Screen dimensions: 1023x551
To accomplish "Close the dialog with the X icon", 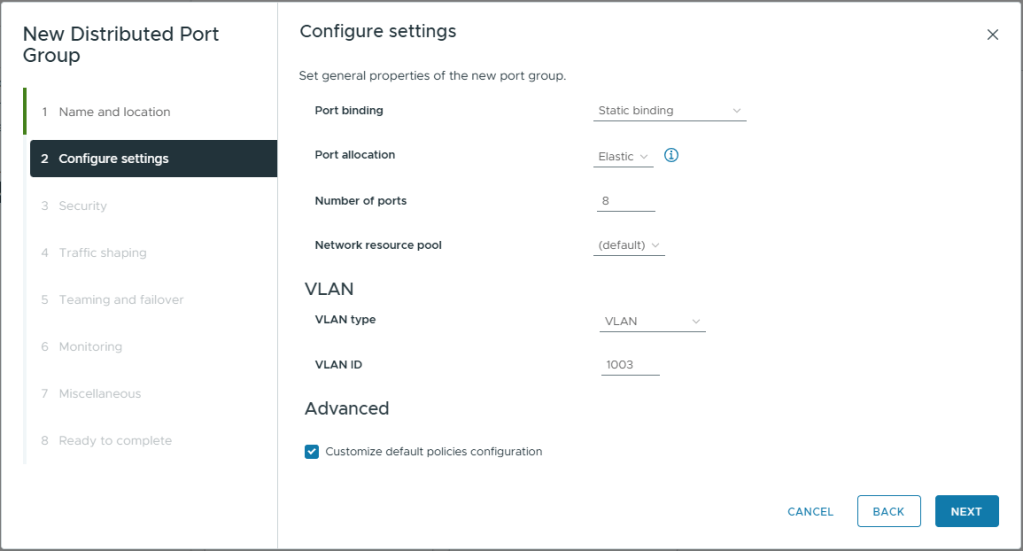I will pos(992,35).
